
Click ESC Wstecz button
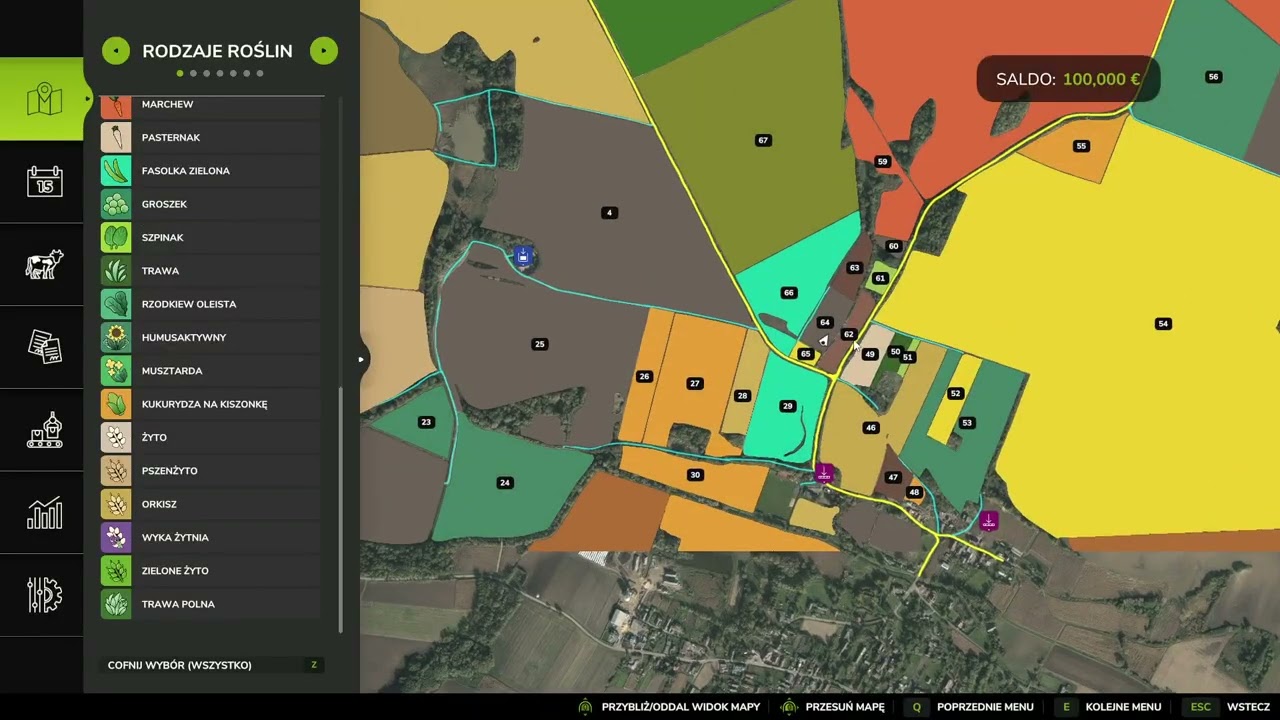(1227, 707)
